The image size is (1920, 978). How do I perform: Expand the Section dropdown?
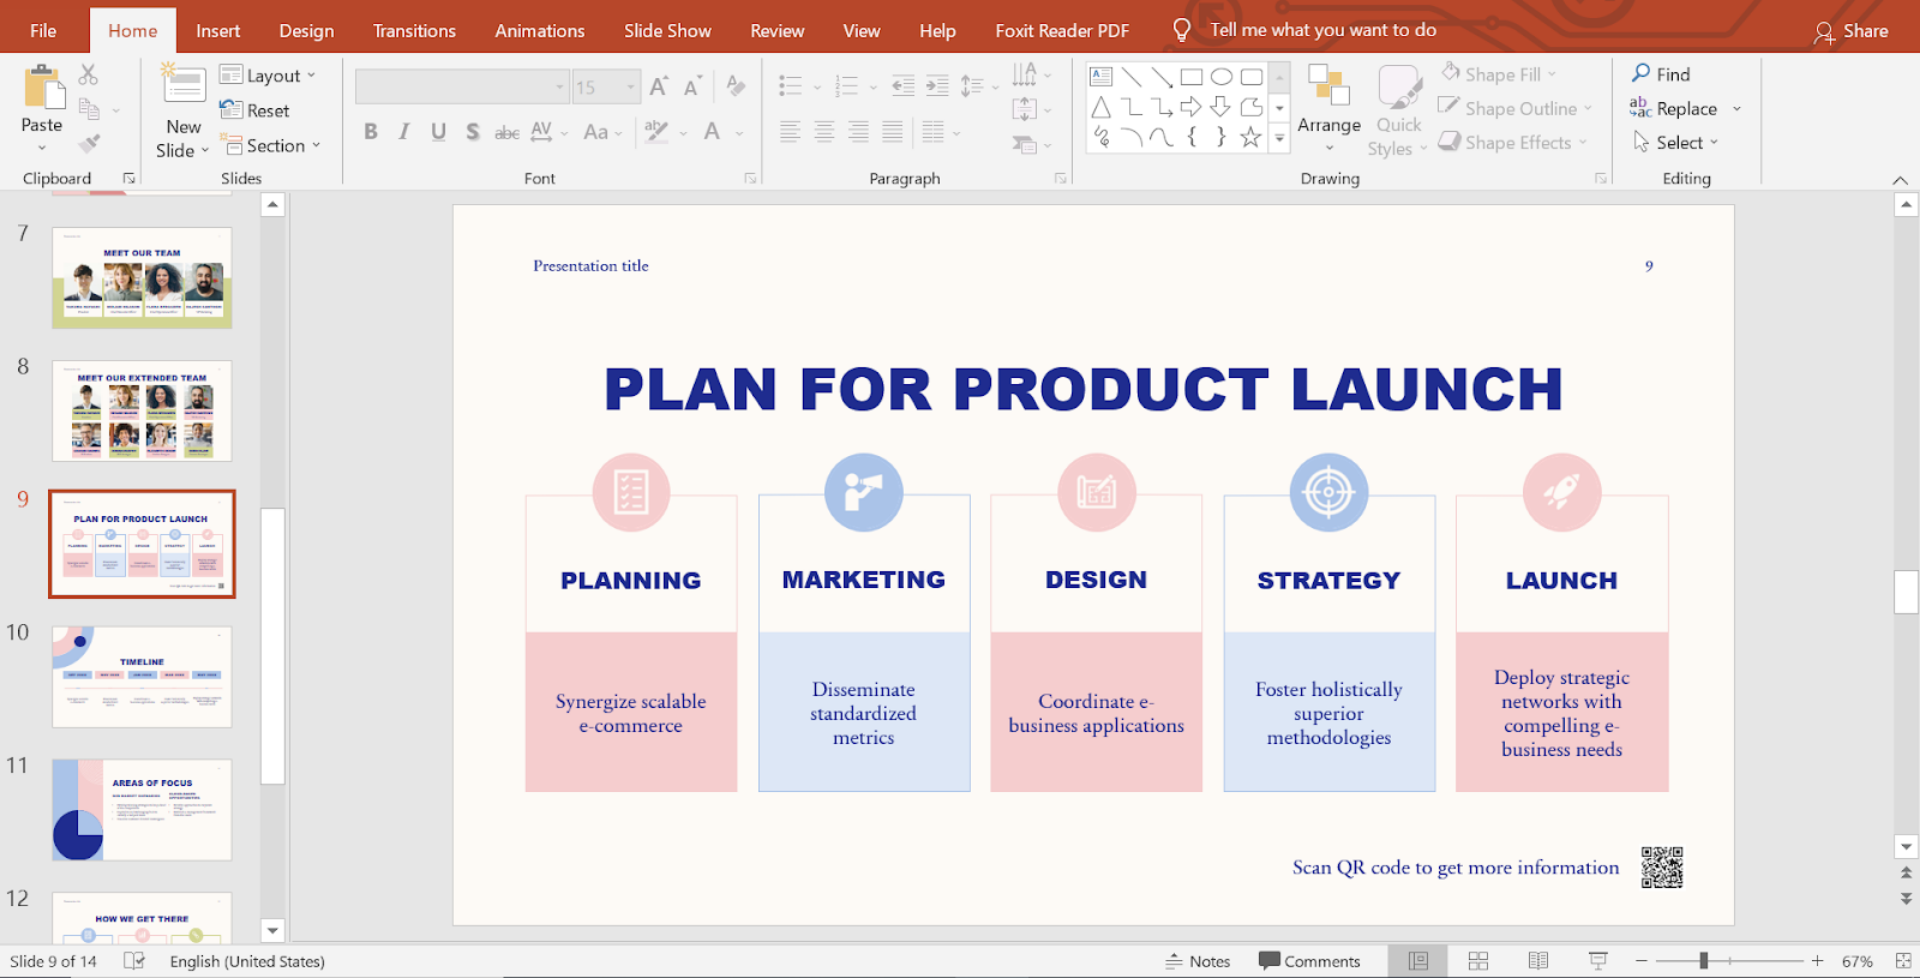pos(272,145)
